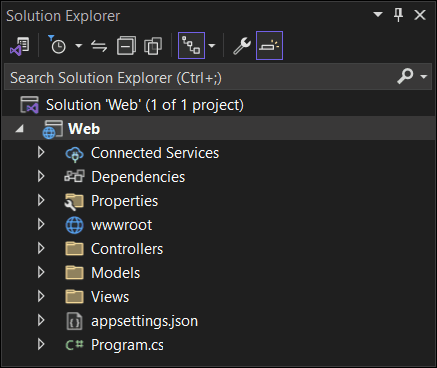The height and width of the screenshot is (368, 437).
Task: Expand the wwwroot node
Action: click(41, 224)
